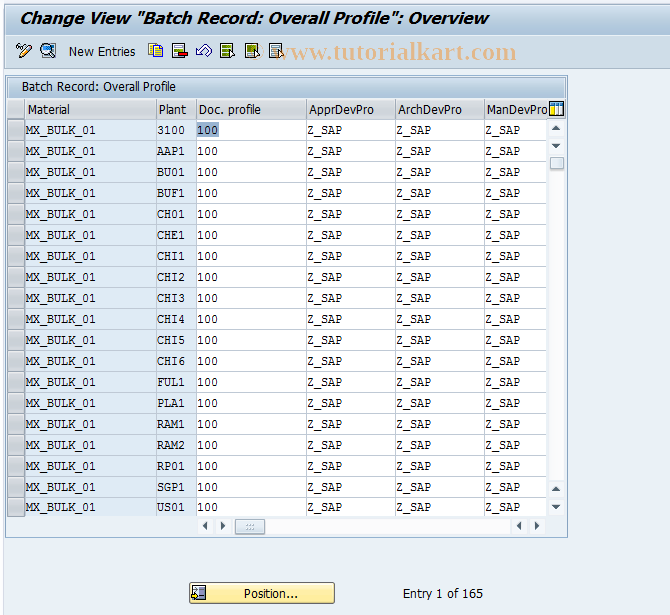Screen dimensions: 670x615
Task: Click far-right scroll left arrow of horizontal bar
Action: [x=519, y=526]
